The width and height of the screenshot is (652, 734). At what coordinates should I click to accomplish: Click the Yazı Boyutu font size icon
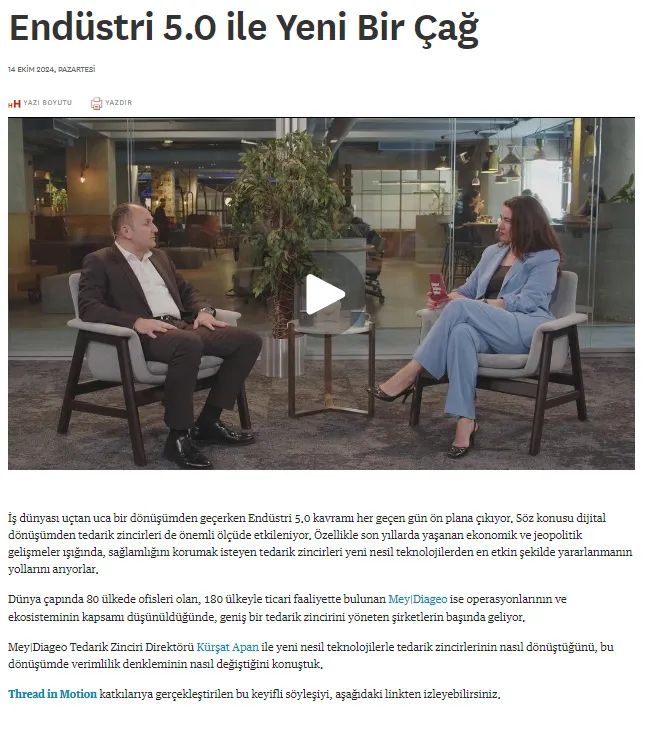(x=14, y=103)
